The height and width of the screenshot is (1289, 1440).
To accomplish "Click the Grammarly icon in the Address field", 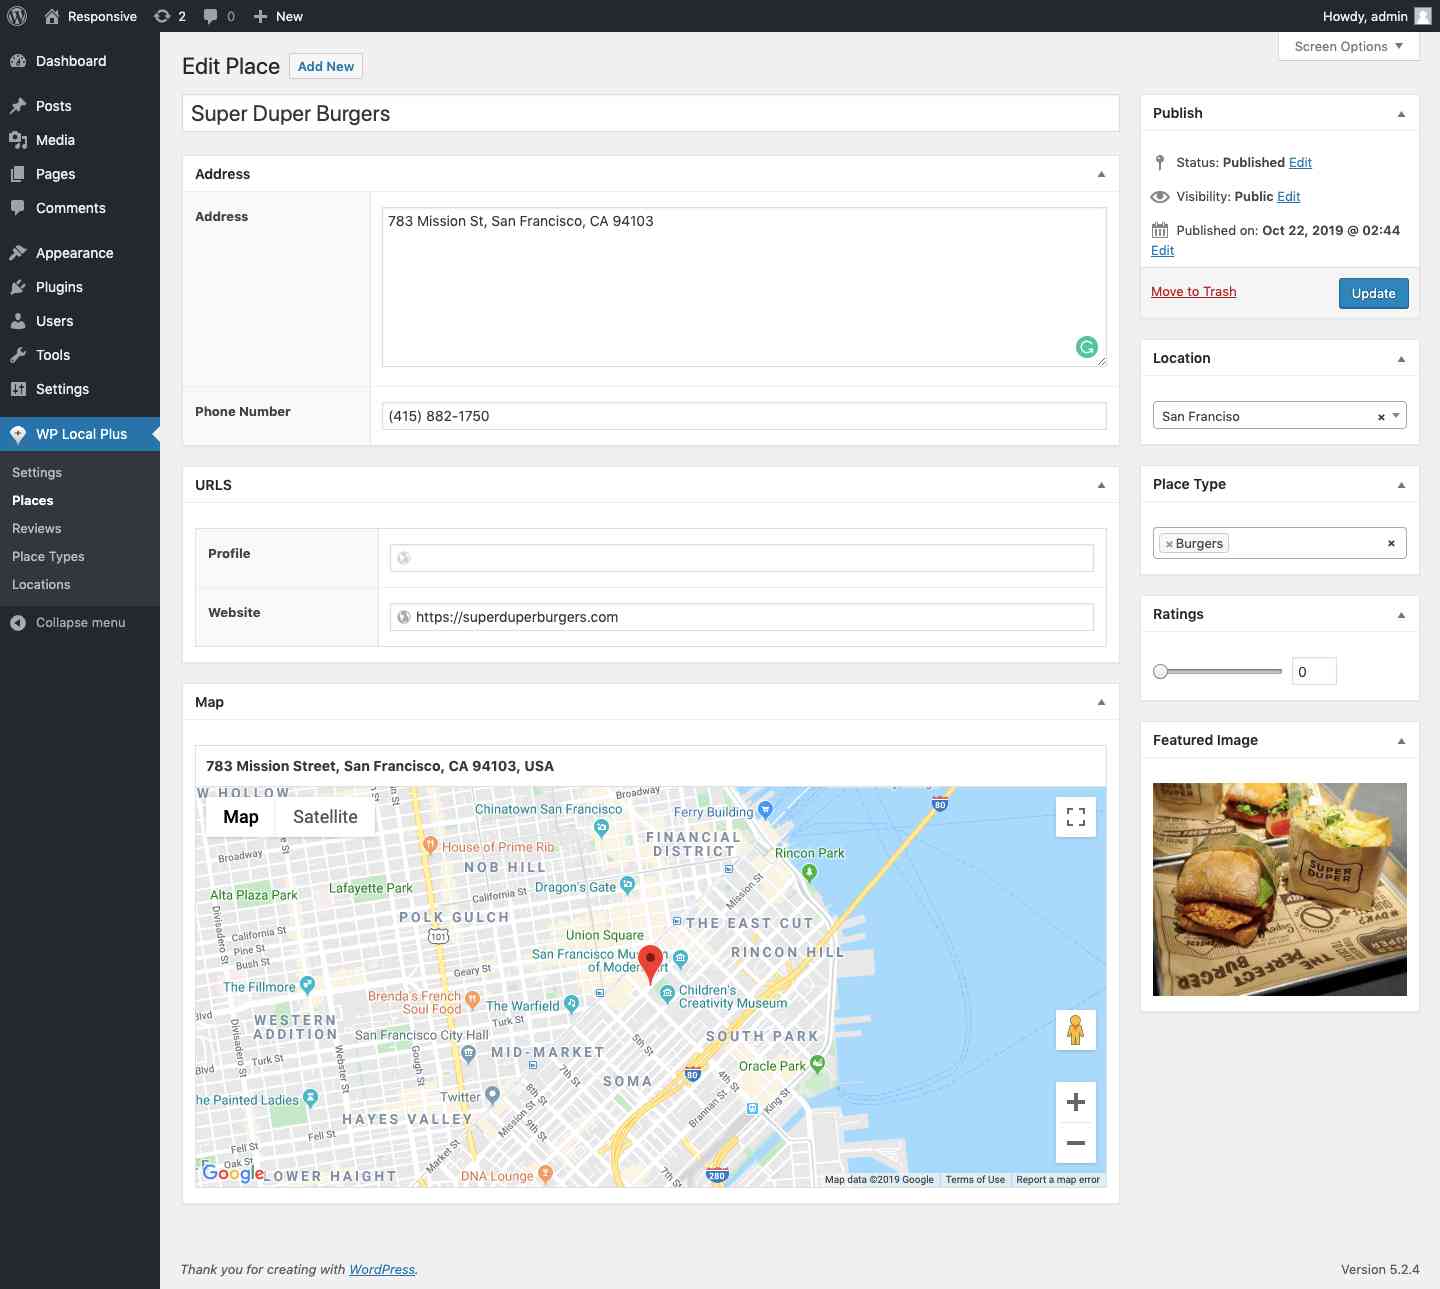I will pyautogui.click(x=1087, y=346).
